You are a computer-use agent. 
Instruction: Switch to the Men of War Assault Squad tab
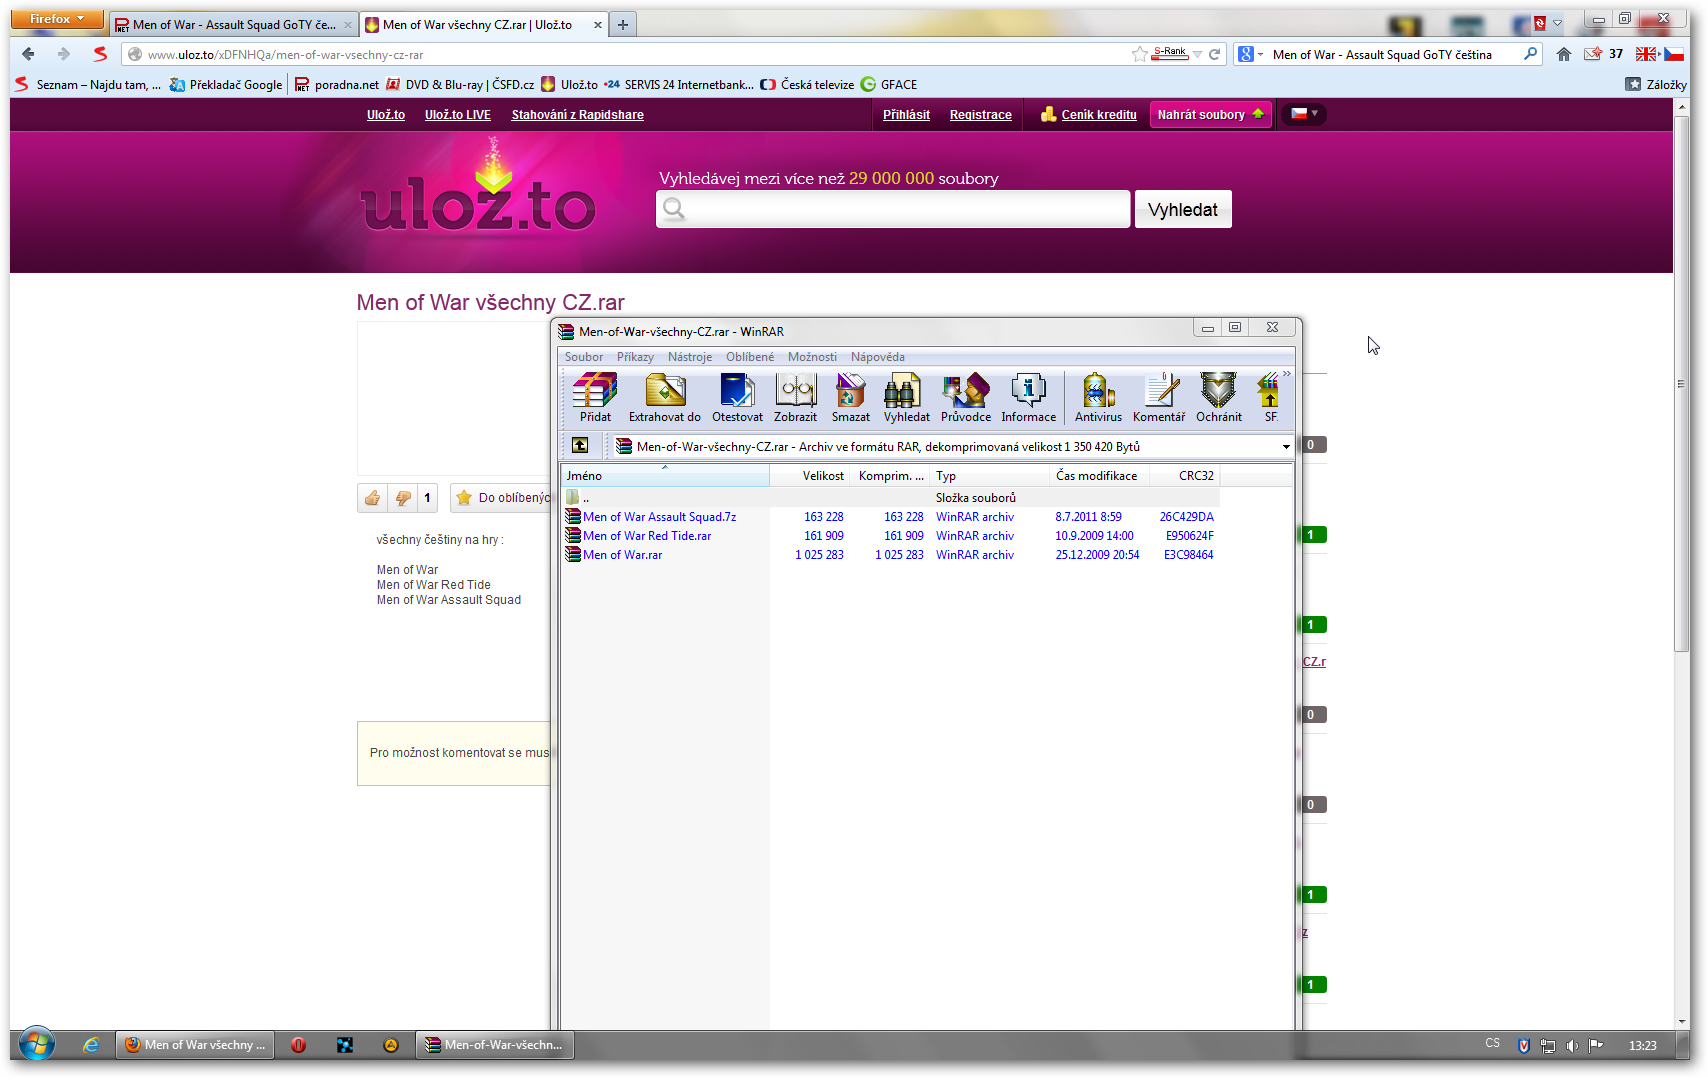coord(233,25)
